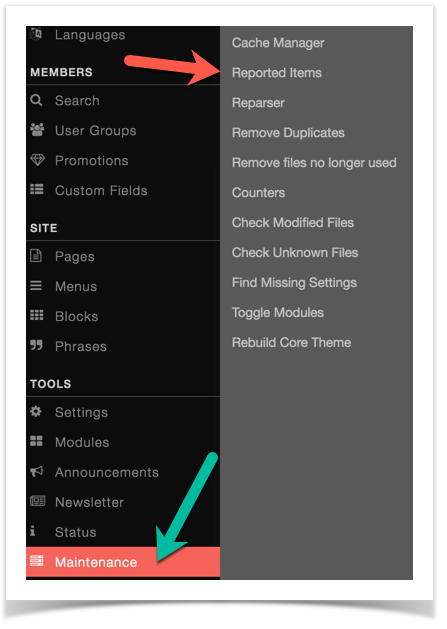447x629 pixels.
Task: Open Reported Items in the submenu
Action: (277, 73)
